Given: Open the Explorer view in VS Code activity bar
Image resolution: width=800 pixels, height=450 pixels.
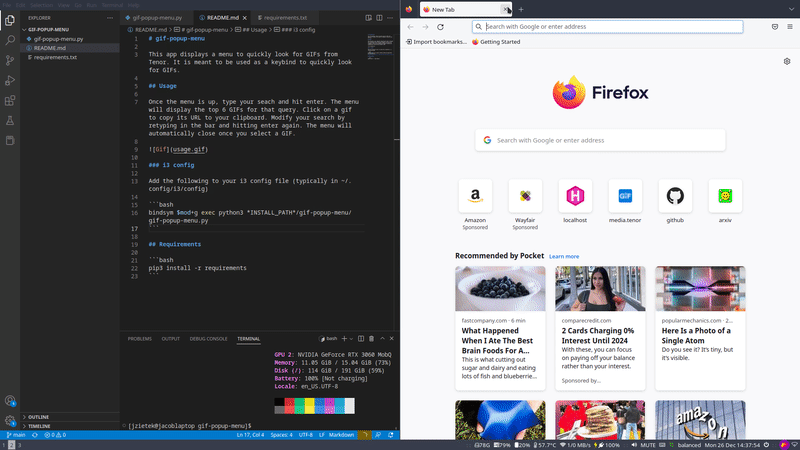Looking at the screenshot, I should [10, 20].
